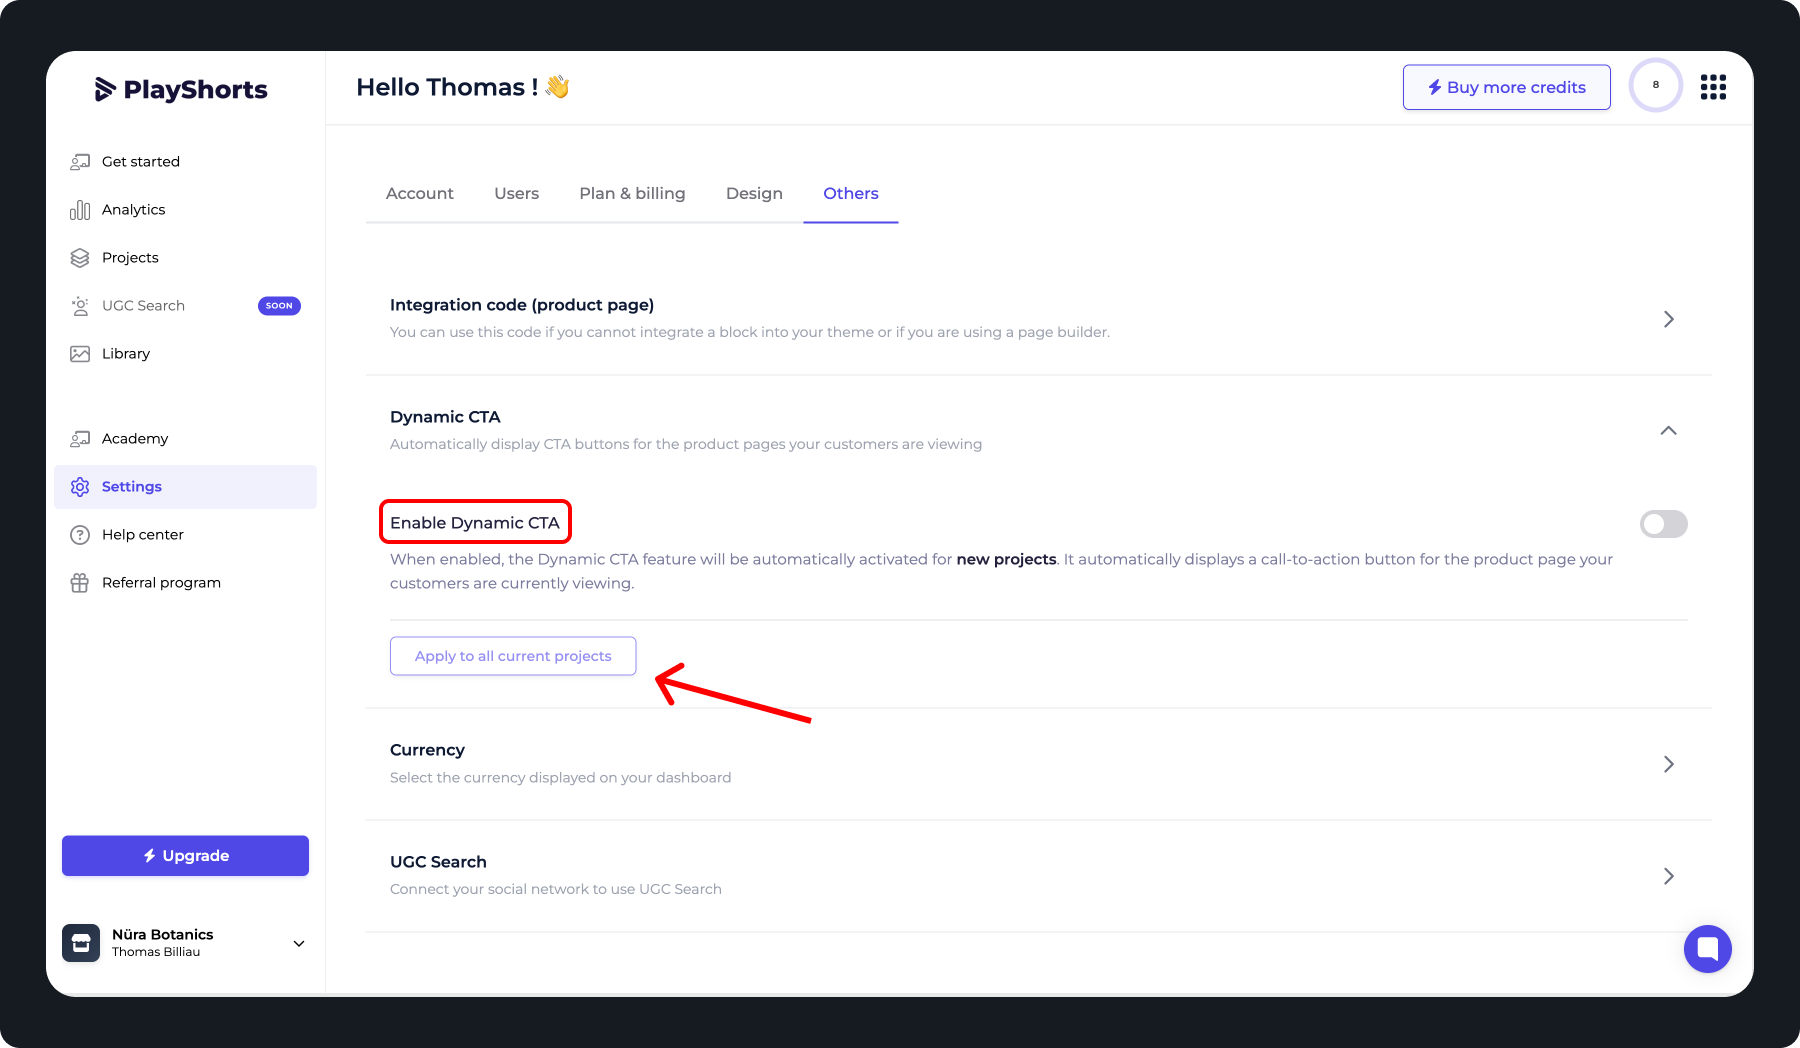Click the UGC Search section heading
Screen dimensions: 1800x1048
point(438,862)
